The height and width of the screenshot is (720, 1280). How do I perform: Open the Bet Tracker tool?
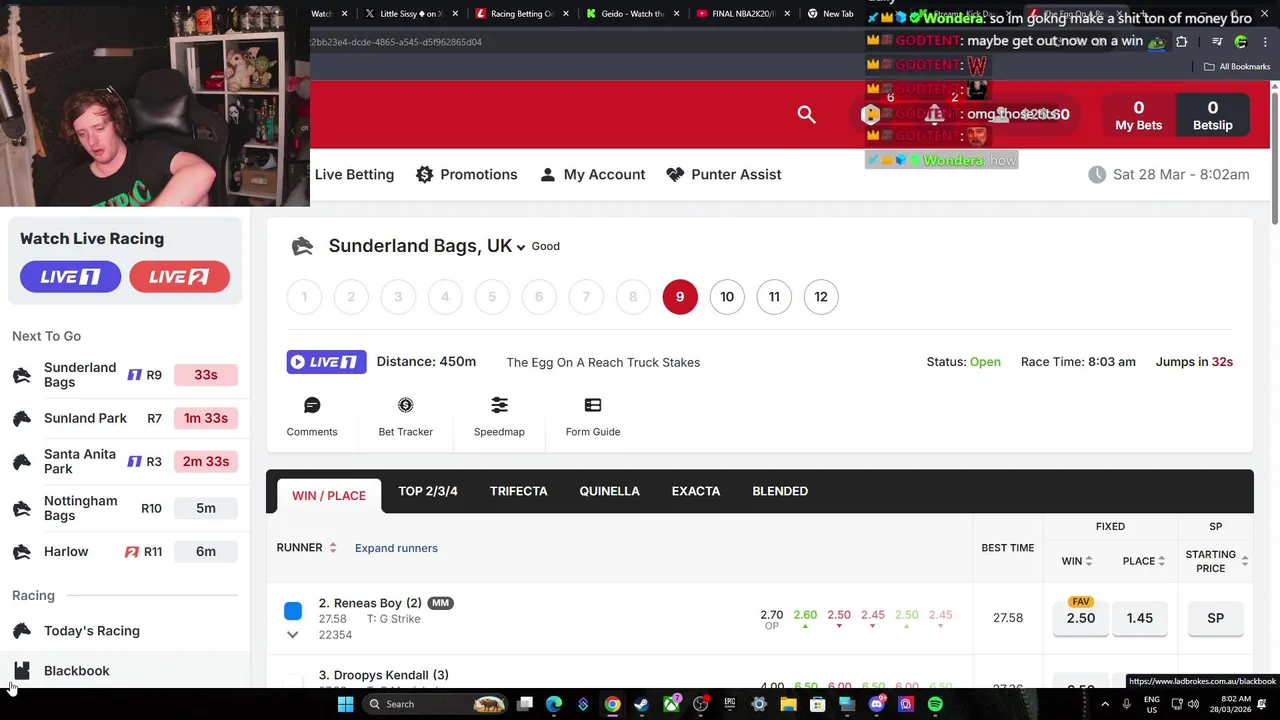coord(405,417)
